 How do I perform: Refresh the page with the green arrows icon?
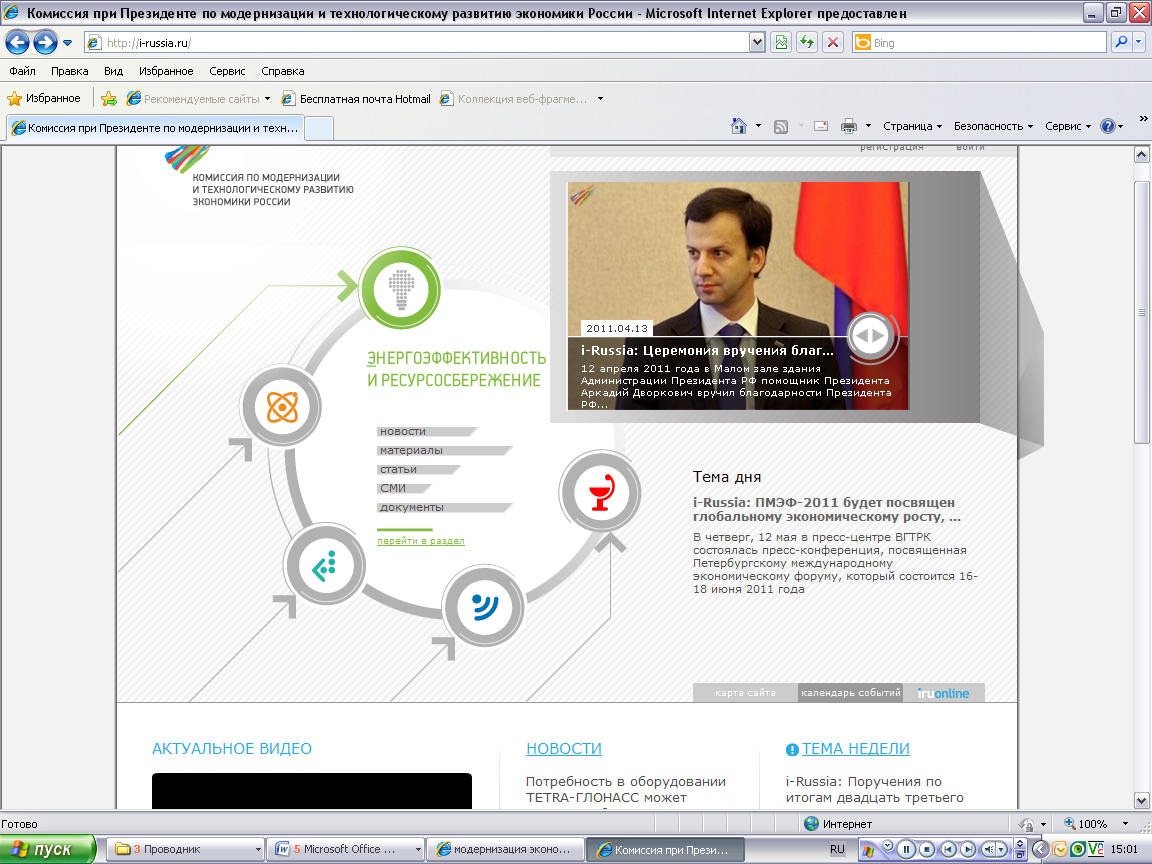coord(807,43)
